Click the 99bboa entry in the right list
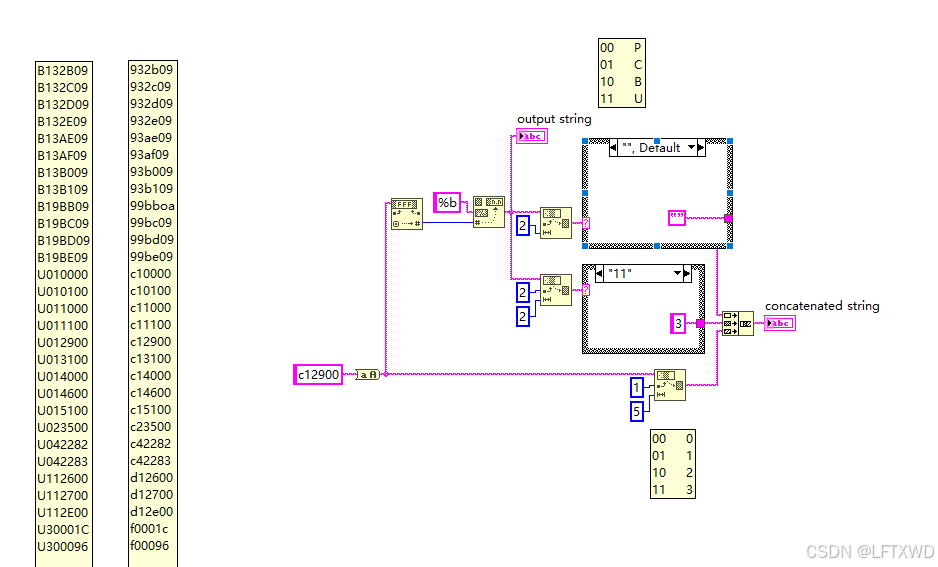Screen dimensions: 938x567 (x=153, y=206)
